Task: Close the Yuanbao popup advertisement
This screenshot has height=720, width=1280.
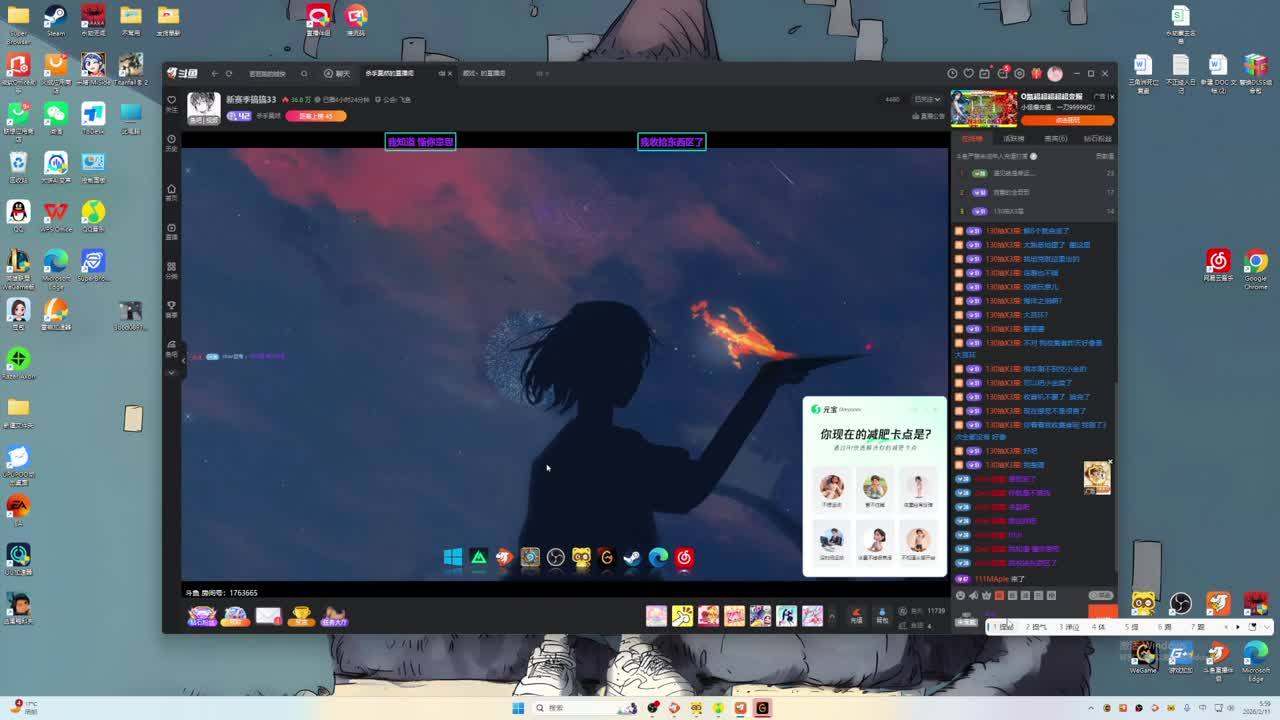Action: click(937, 408)
